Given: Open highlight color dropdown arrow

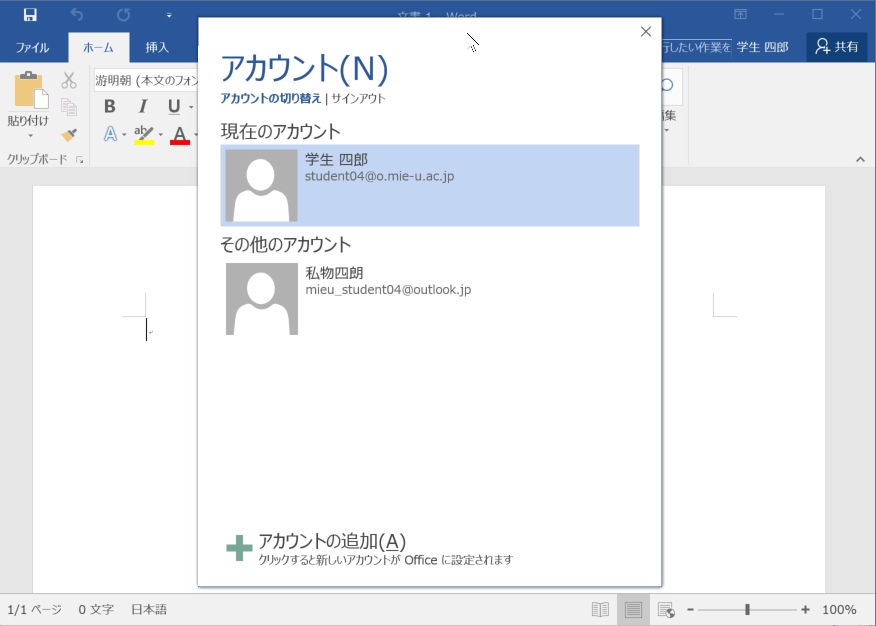Looking at the screenshot, I should click(161, 135).
